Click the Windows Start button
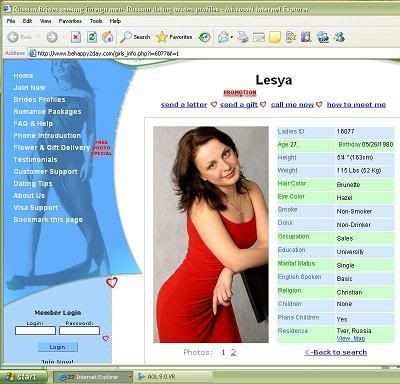 click(23, 377)
